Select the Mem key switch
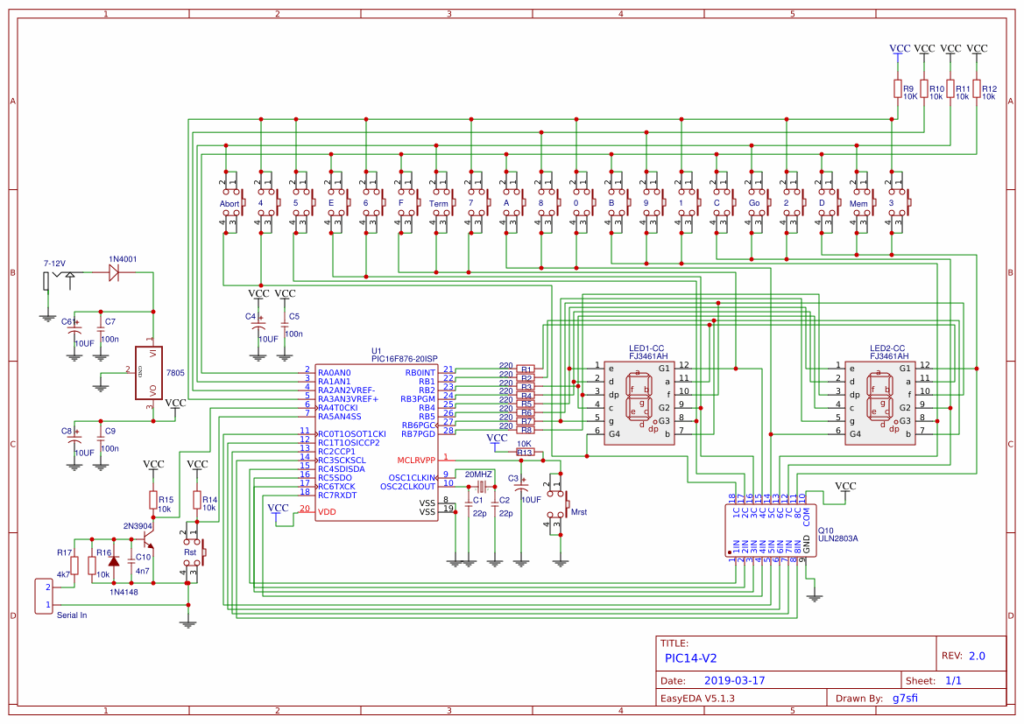This screenshot has height=724, width=1024. [859, 203]
